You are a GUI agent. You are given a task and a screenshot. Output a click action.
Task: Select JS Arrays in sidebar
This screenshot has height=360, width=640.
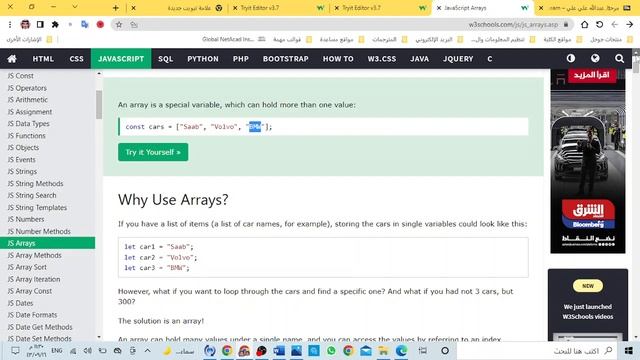47,243
